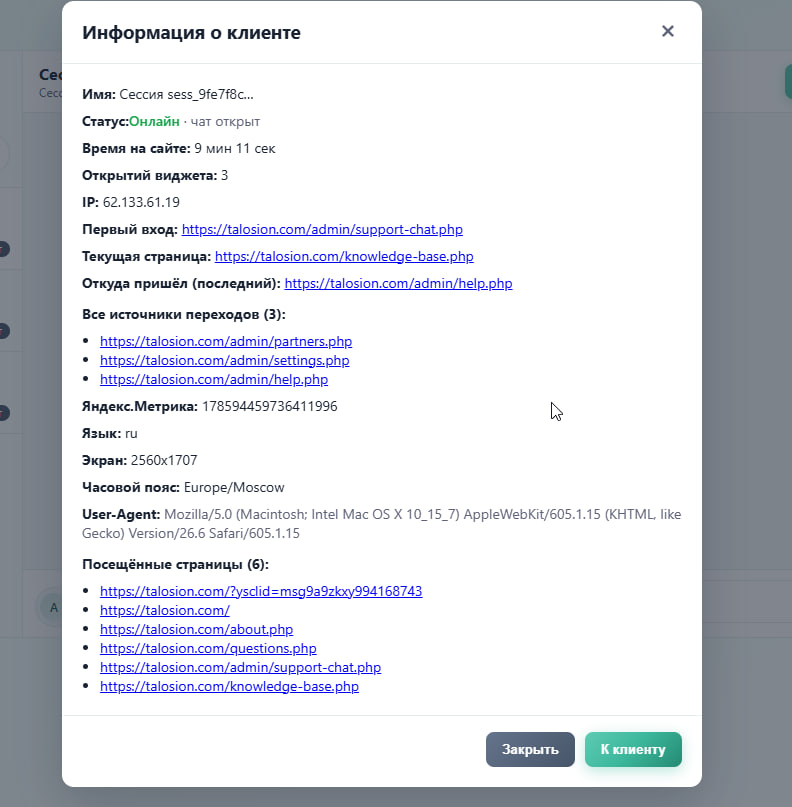
Task: Click the IP address 62.133.61.19
Action: click(141, 202)
